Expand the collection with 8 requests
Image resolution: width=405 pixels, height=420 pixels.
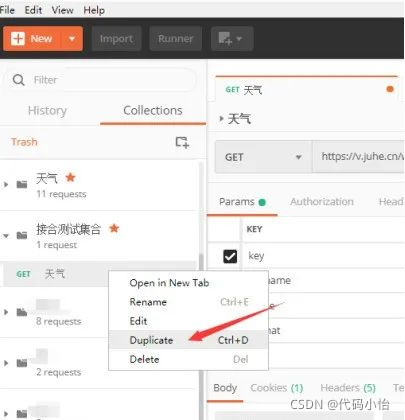point(6,312)
